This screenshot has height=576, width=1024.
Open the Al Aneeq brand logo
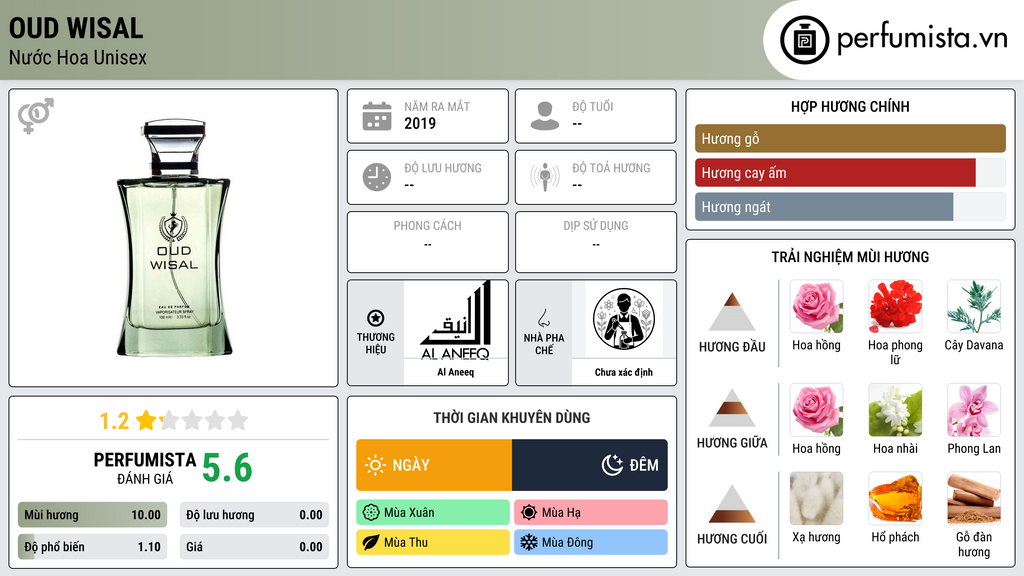tap(455, 321)
